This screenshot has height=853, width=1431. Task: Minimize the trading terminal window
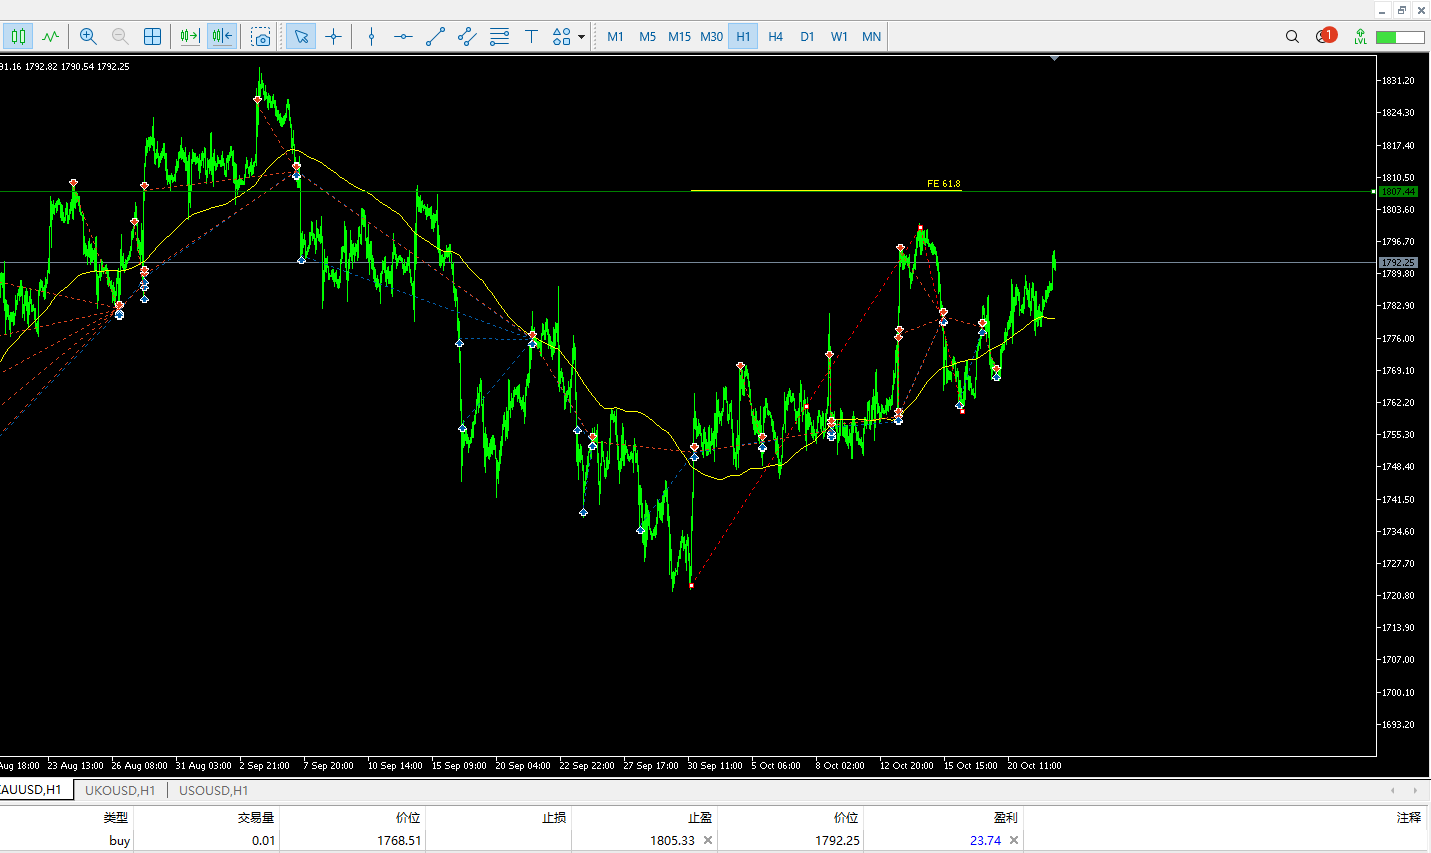[1382, 10]
